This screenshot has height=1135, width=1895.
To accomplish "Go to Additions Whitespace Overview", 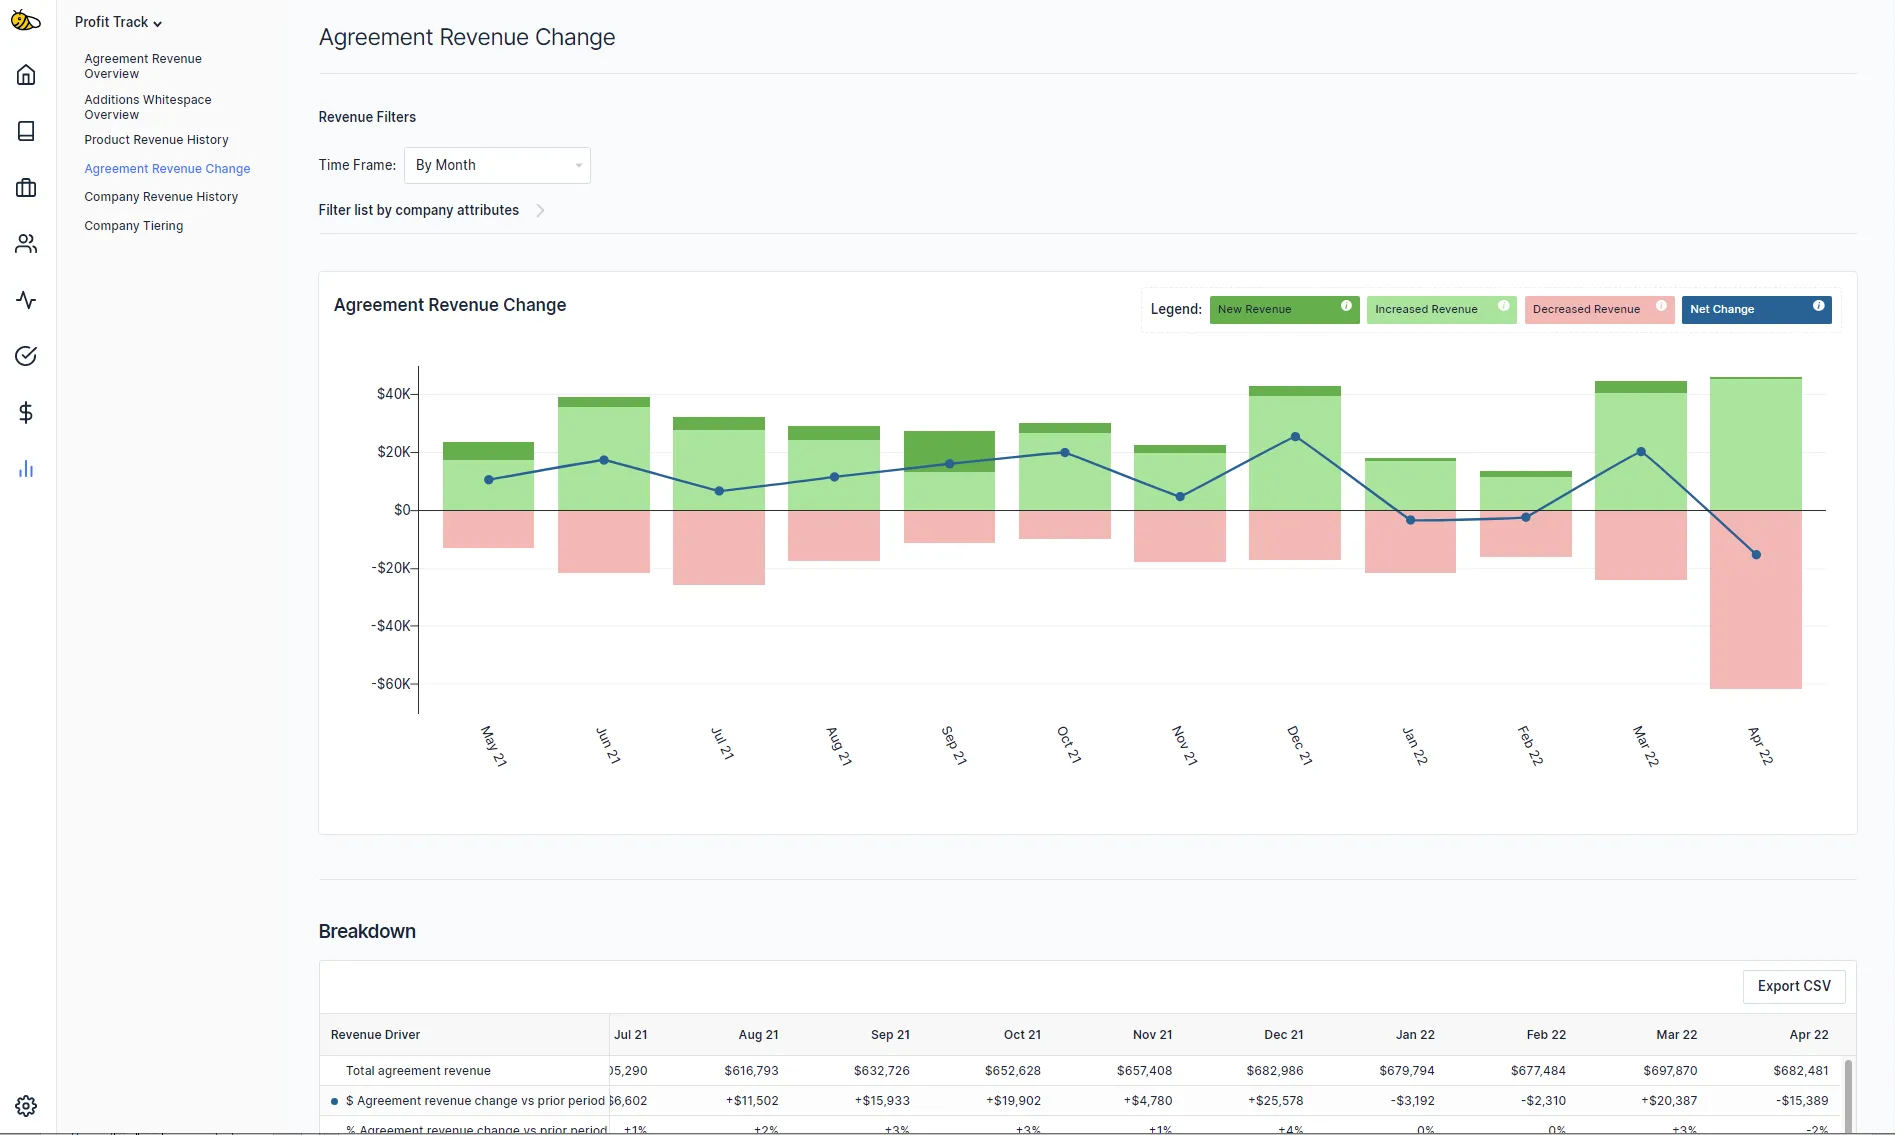I will click(148, 107).
